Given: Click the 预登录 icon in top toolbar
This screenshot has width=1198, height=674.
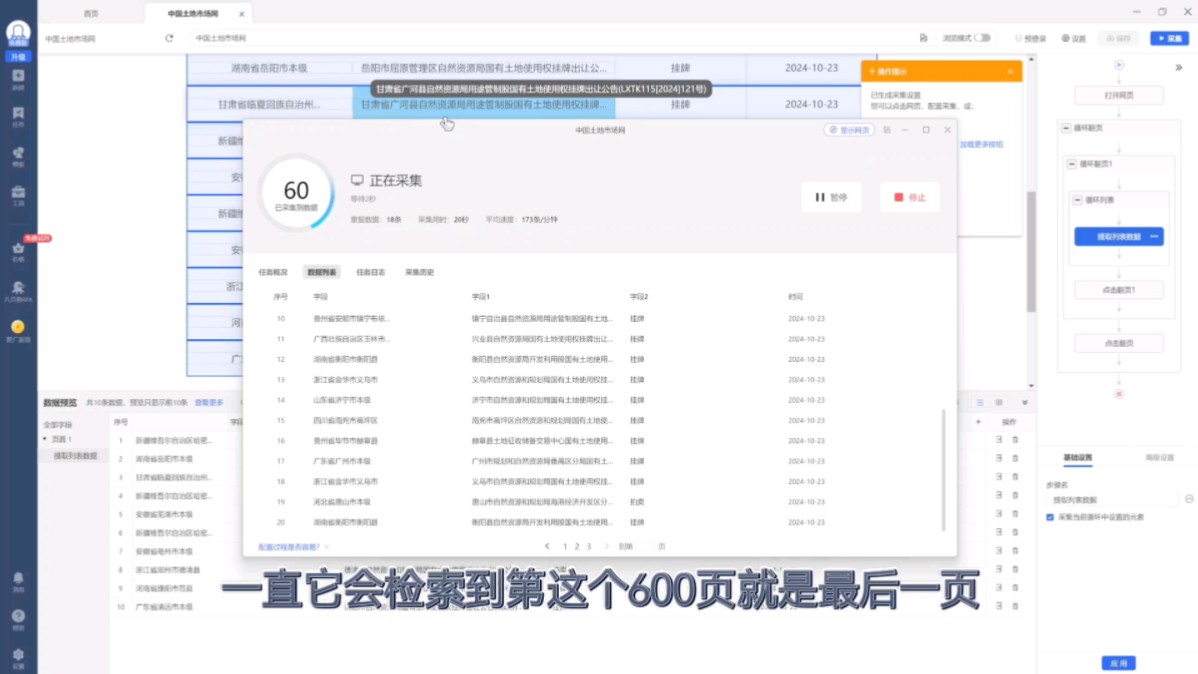Looking at the screenshot, I should coord(1032,38).
